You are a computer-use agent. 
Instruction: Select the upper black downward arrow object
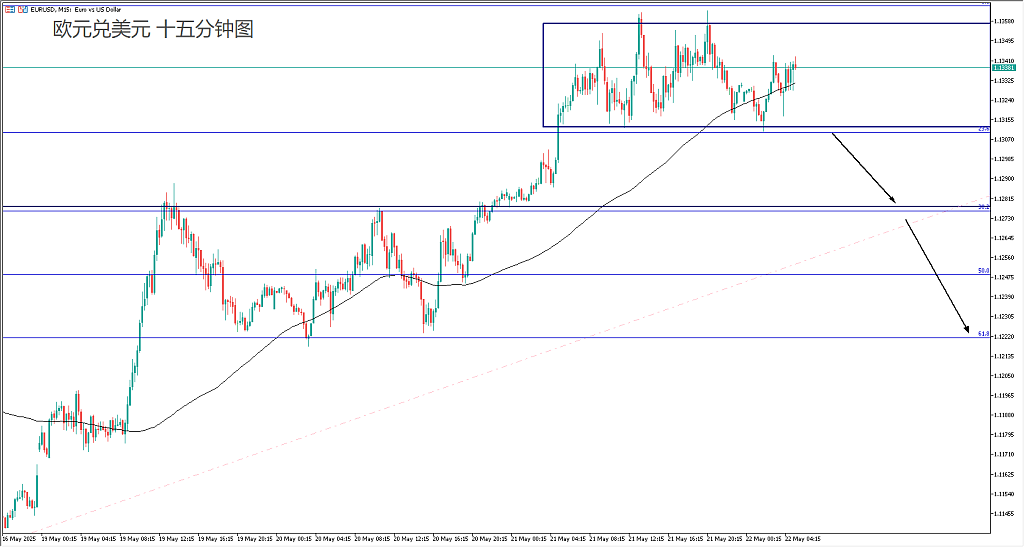(863, 168)
